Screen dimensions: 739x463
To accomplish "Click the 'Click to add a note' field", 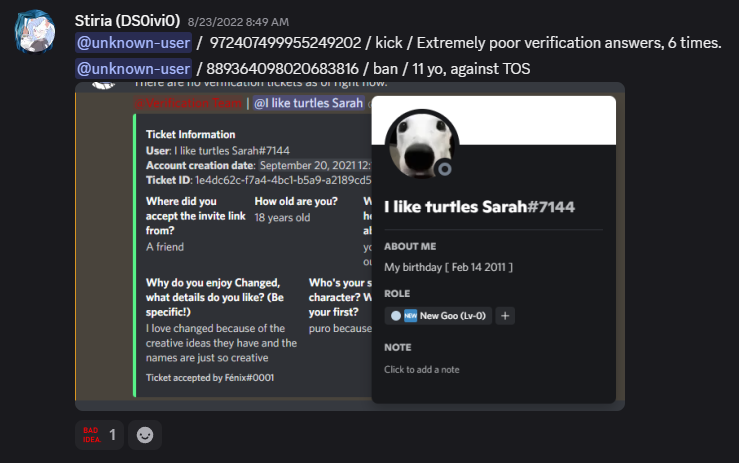I will tap(422, 370).
